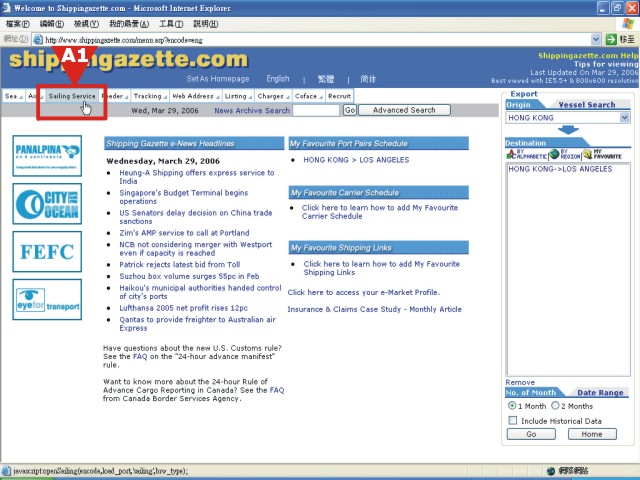Image resolution: width=640 pixels, height=480 pixels.
Task: Open Lufthansa 2005 net profit headline
Action: coord(183,308)
